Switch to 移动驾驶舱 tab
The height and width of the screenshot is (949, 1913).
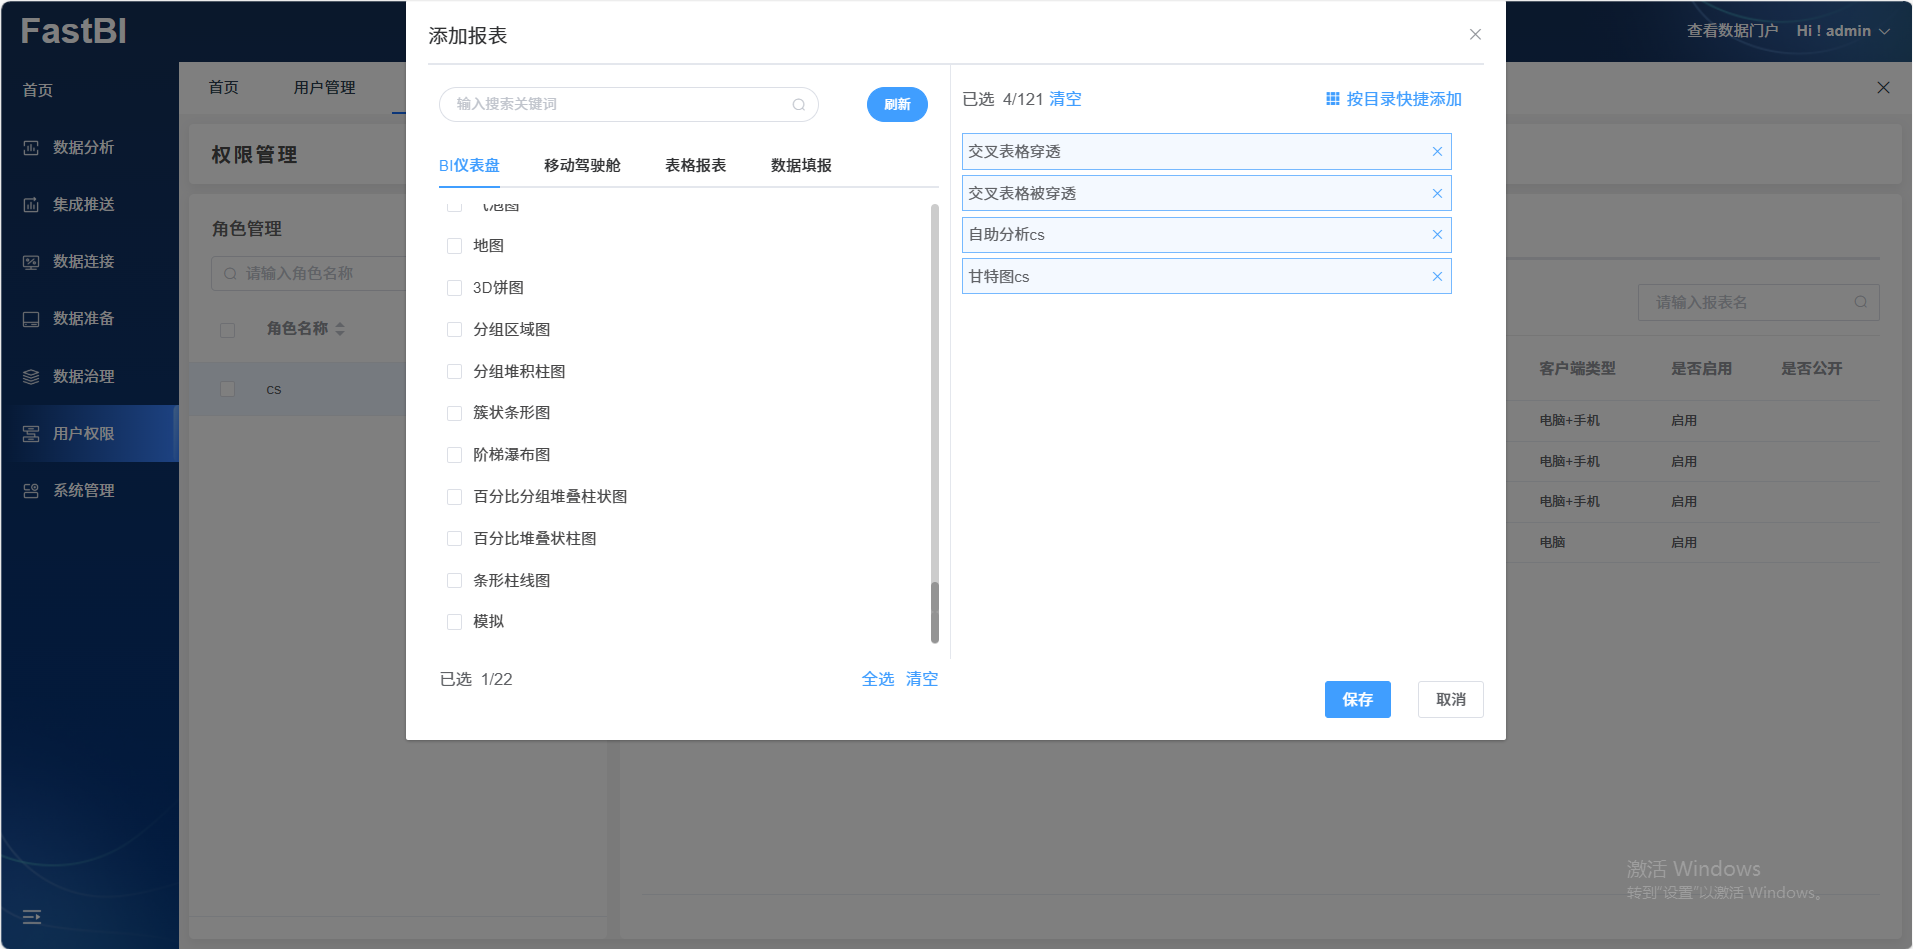(x=582, y=166)
